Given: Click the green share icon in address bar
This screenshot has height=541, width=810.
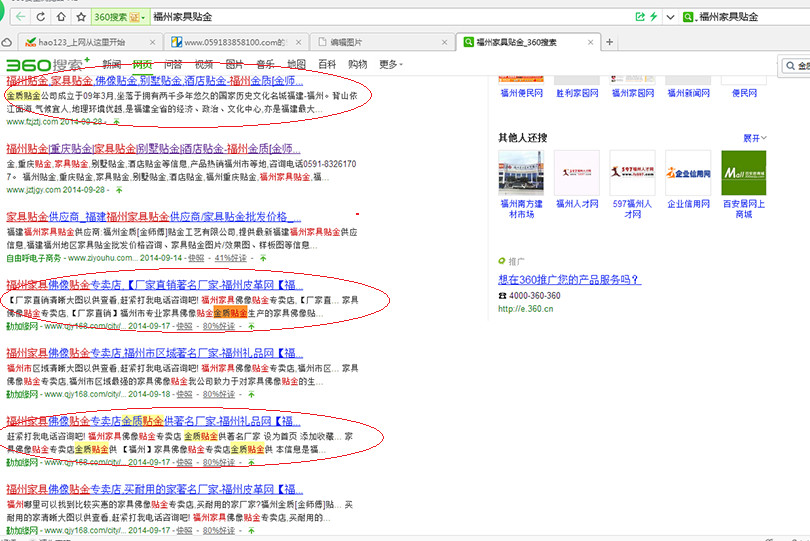Looking at the screenshot, I should 640,17.
